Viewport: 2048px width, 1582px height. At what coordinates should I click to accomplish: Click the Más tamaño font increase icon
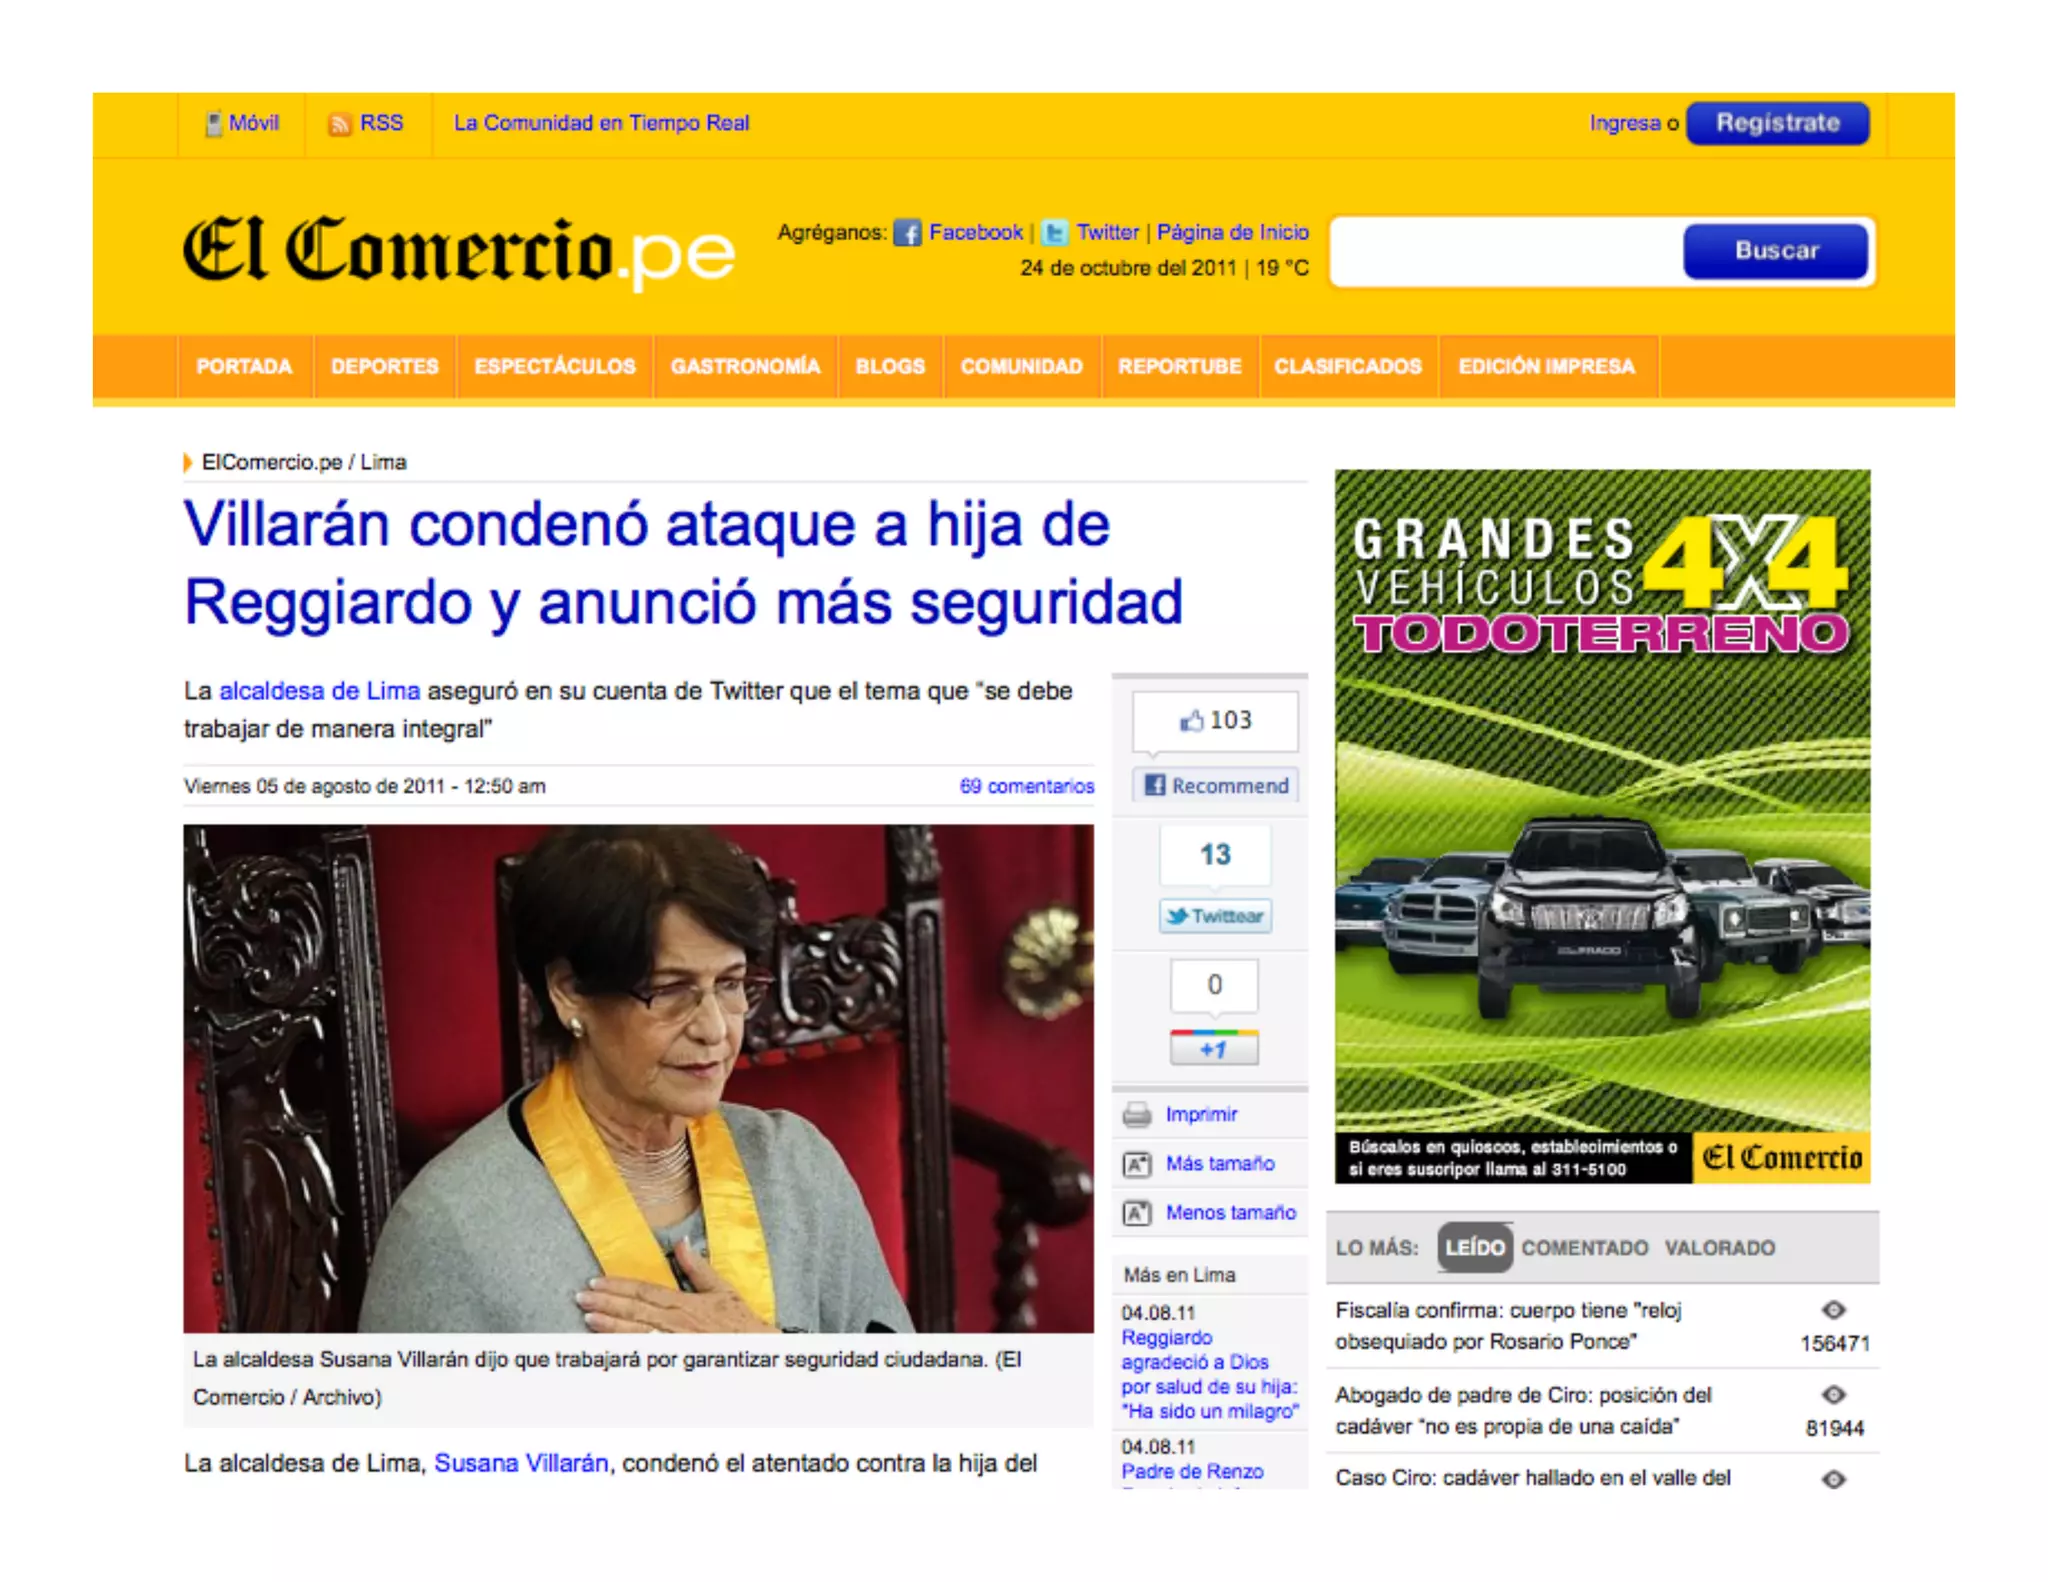click(1137, 1164)
